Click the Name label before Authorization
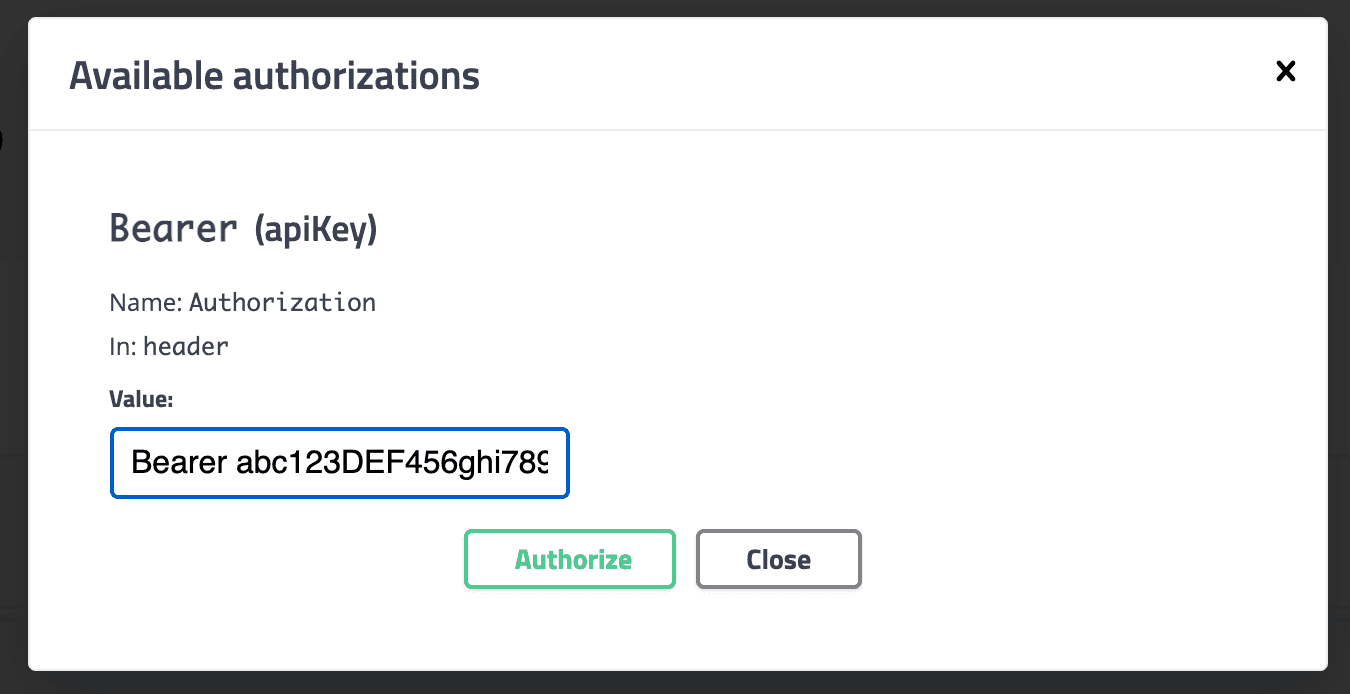The image size is (1350, 694). pos(146,302)
